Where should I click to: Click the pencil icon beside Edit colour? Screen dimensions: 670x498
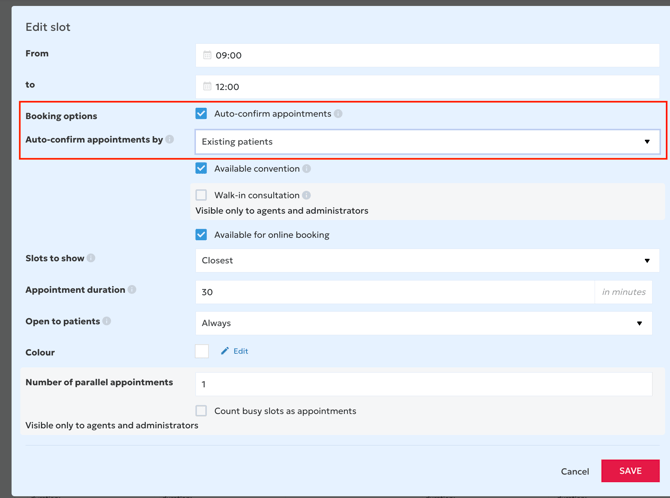click(225, 351)
